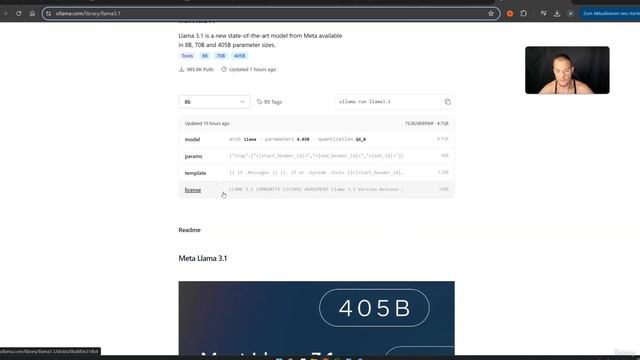Select the 70B tag badge
640x360 pixels.
220,56
